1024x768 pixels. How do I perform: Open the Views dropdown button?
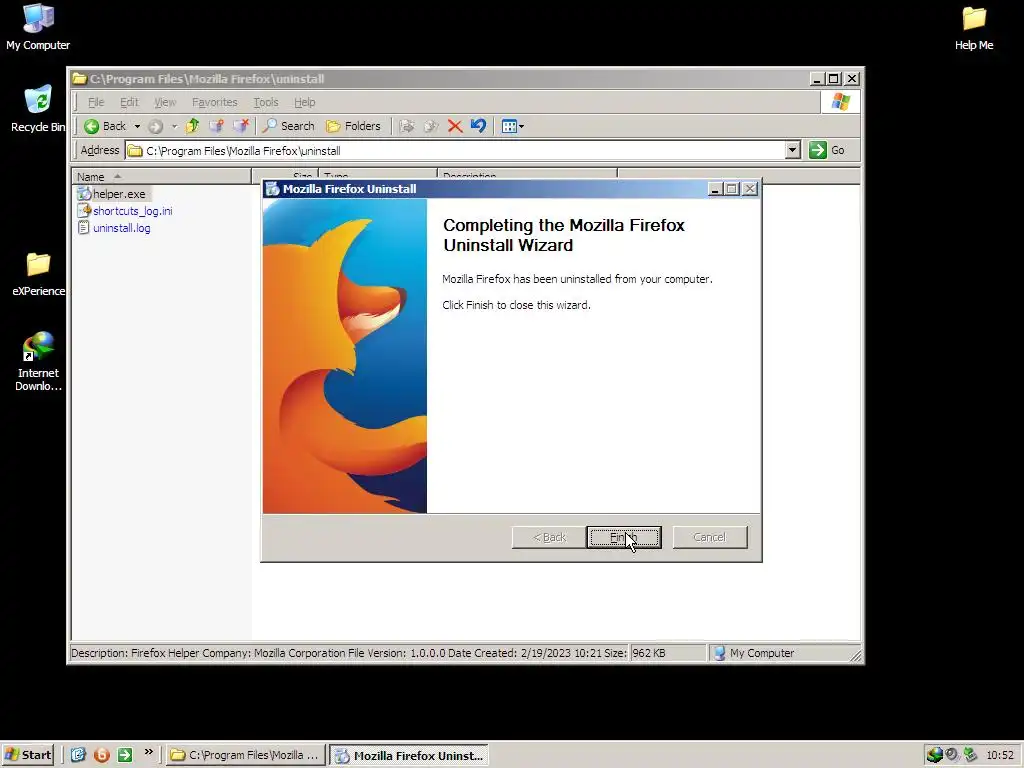513,126
